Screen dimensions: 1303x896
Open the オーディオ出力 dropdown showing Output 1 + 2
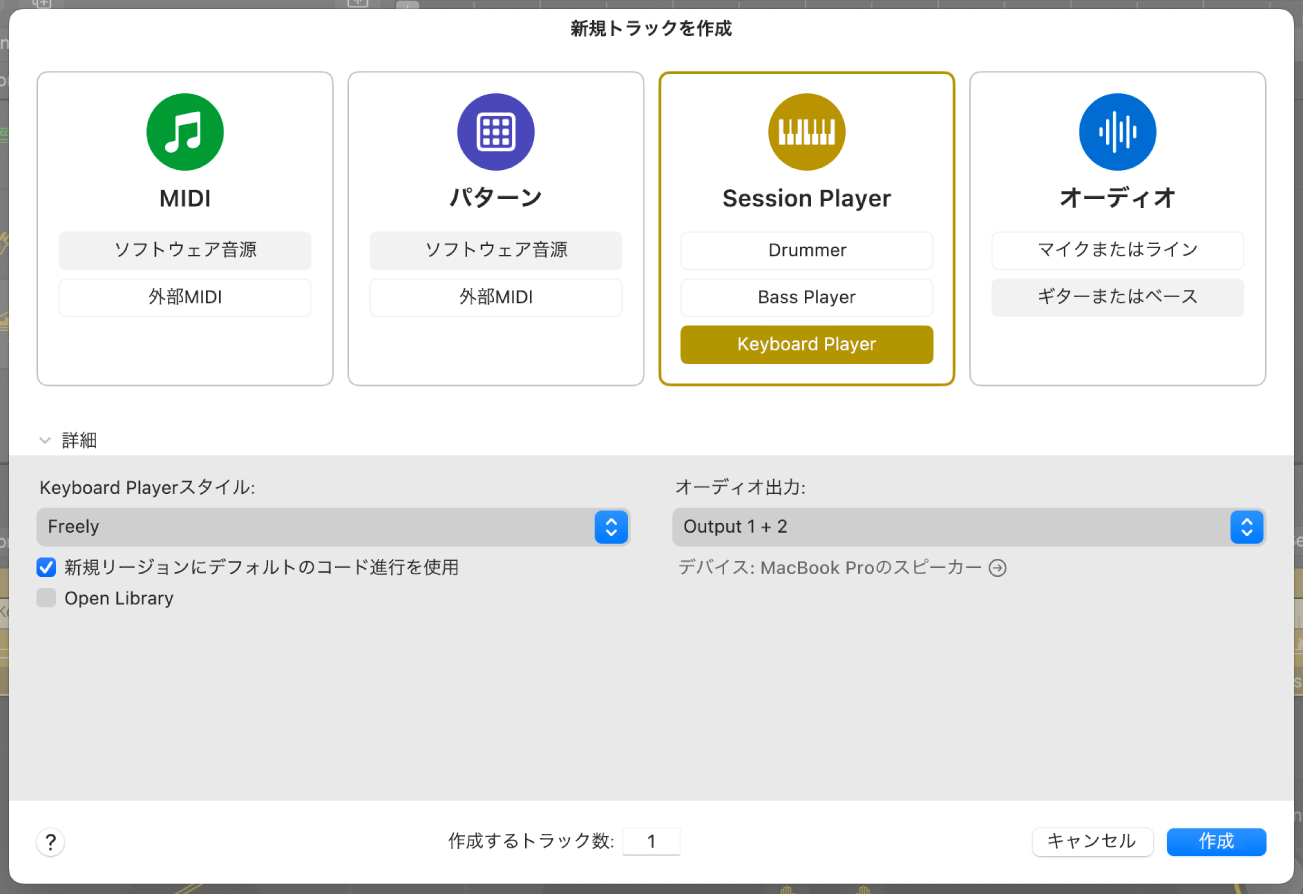tap(1246, 527)
